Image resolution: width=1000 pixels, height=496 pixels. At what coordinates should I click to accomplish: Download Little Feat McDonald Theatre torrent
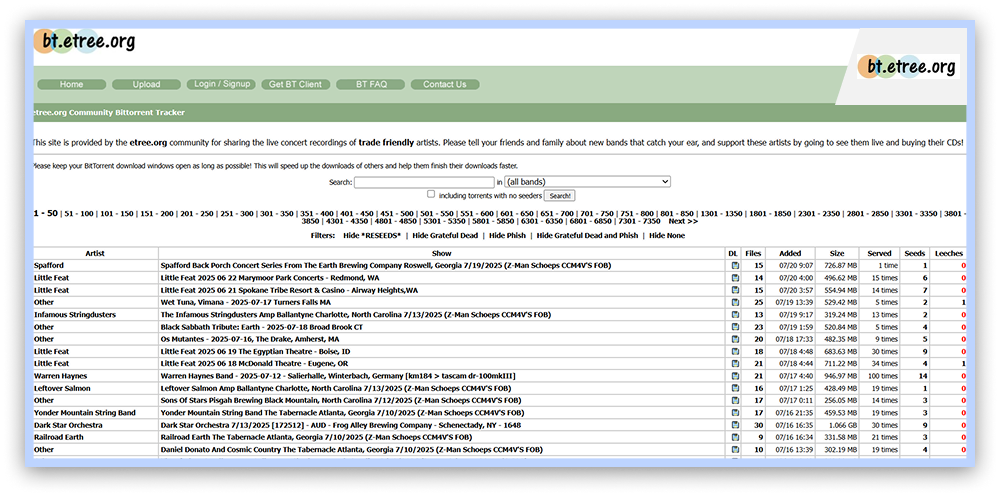735,363
